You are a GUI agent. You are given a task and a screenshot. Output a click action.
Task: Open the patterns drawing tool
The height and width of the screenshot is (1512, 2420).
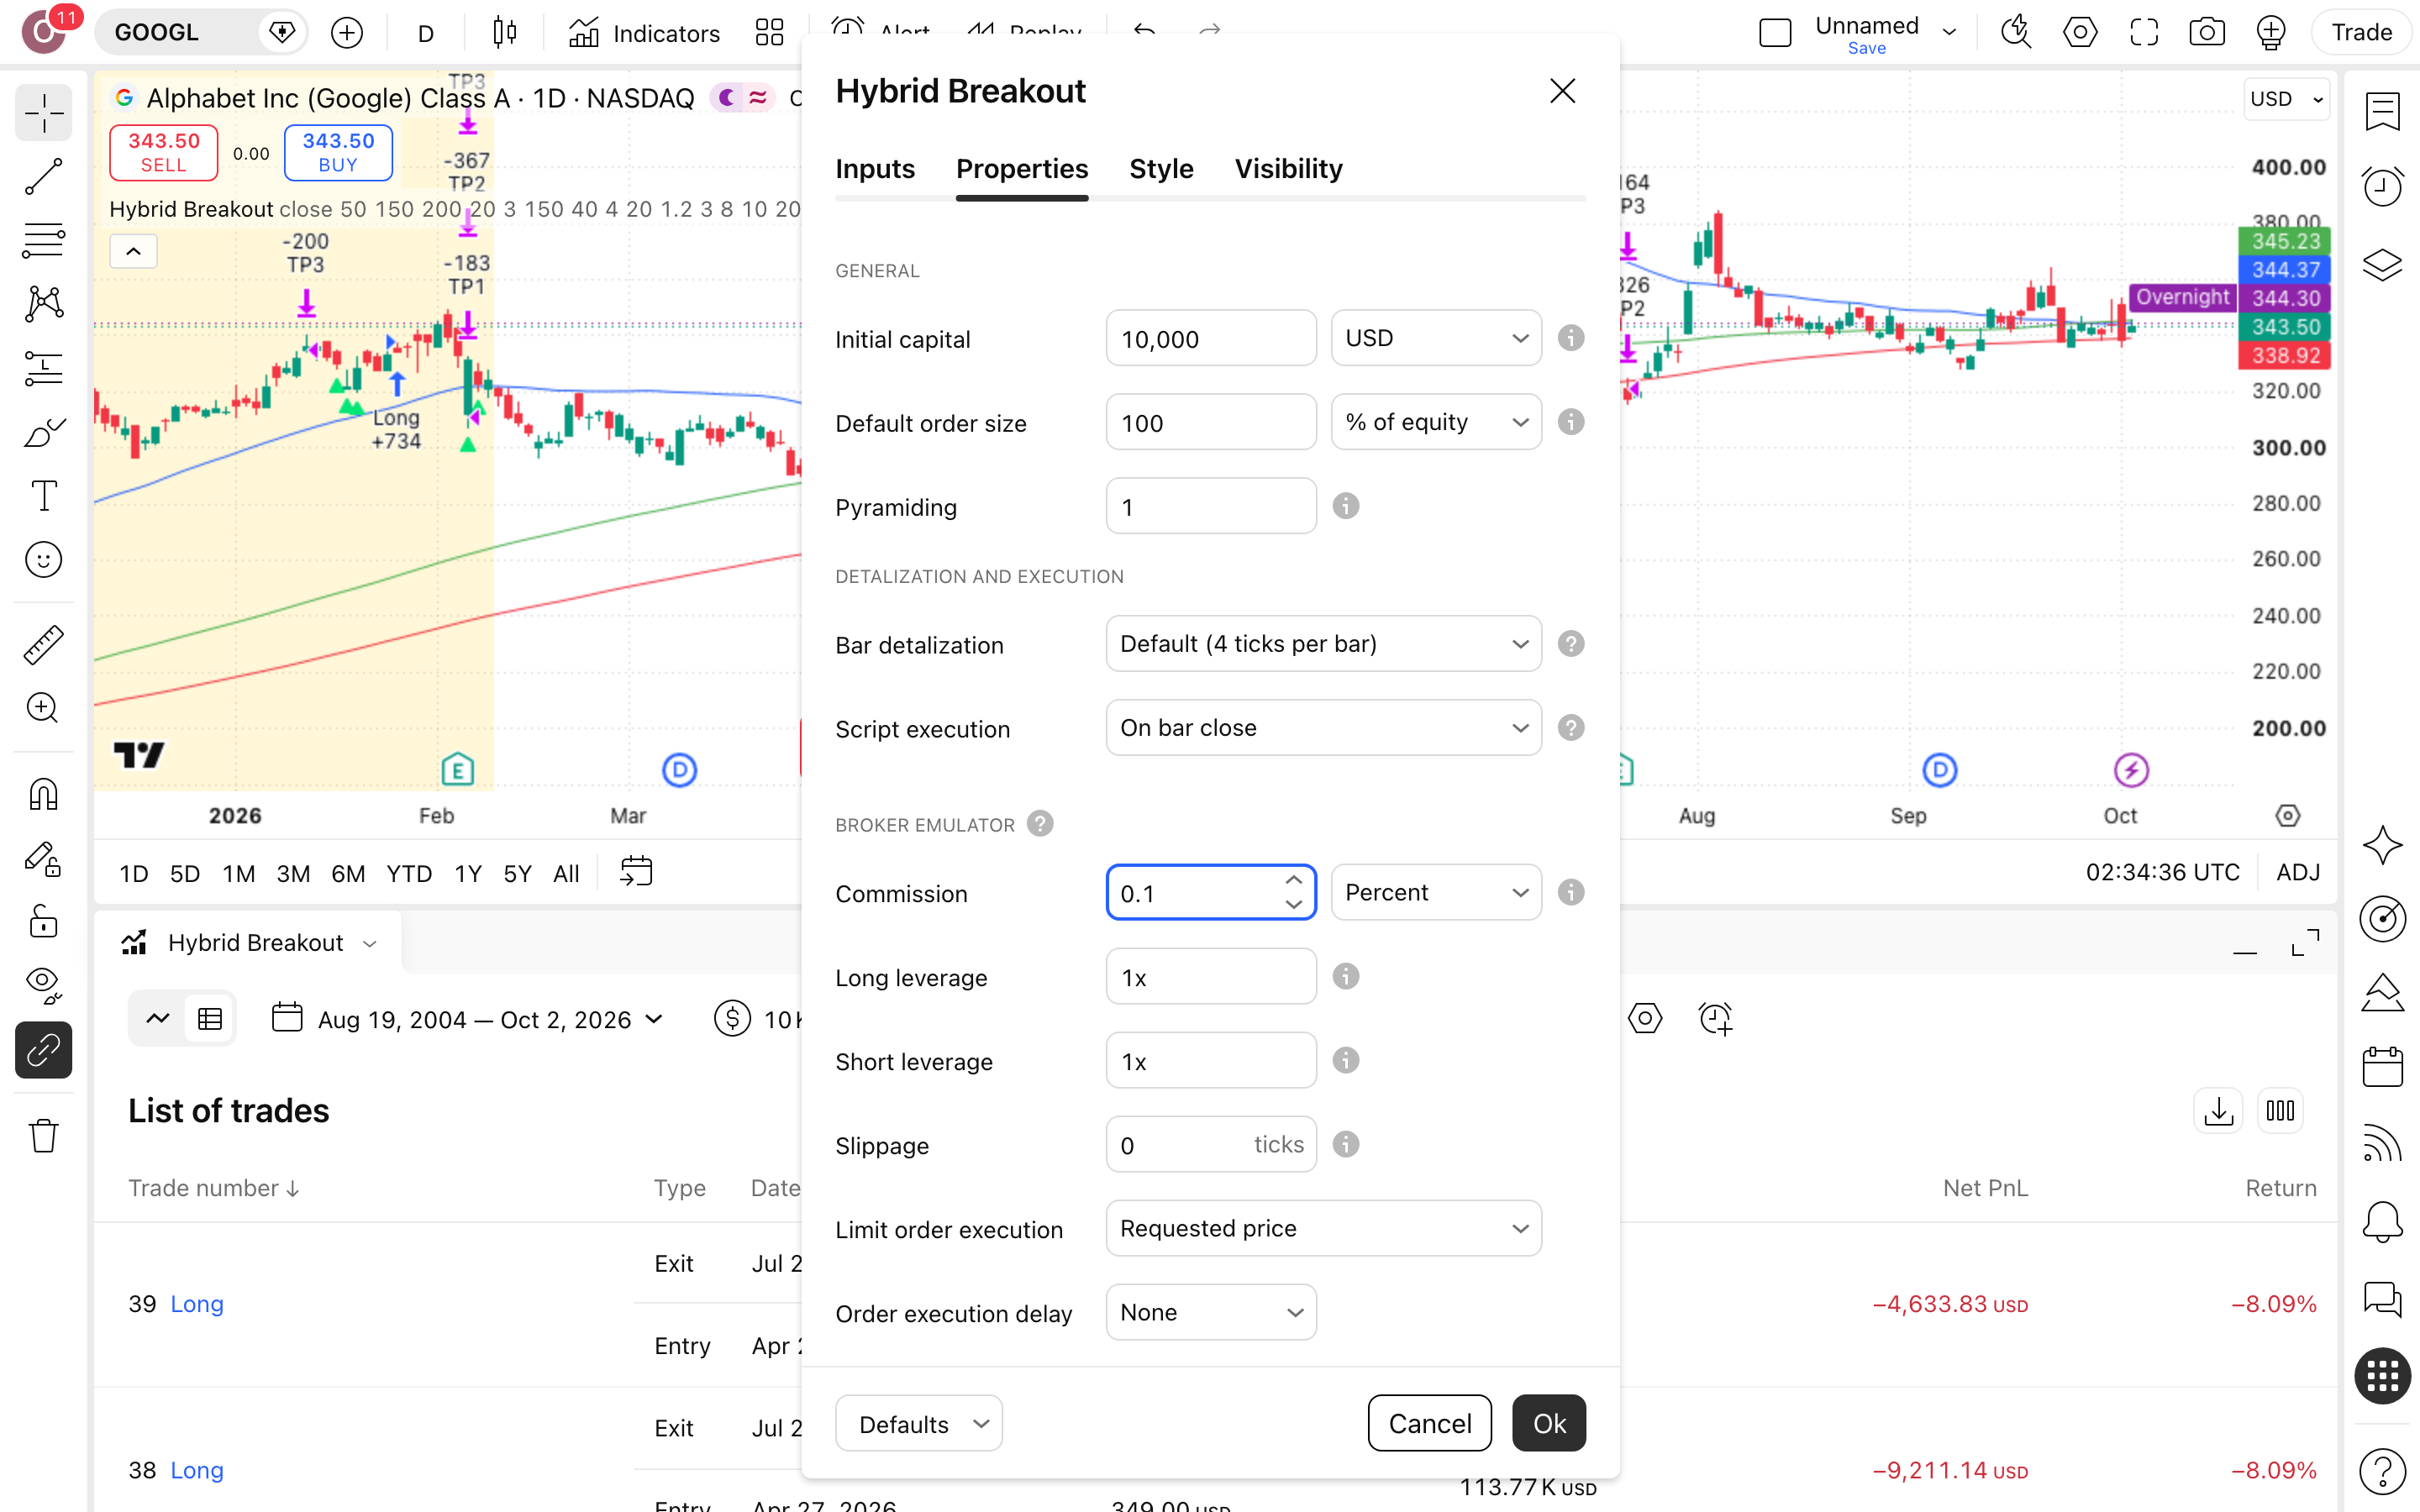(43, 304)
